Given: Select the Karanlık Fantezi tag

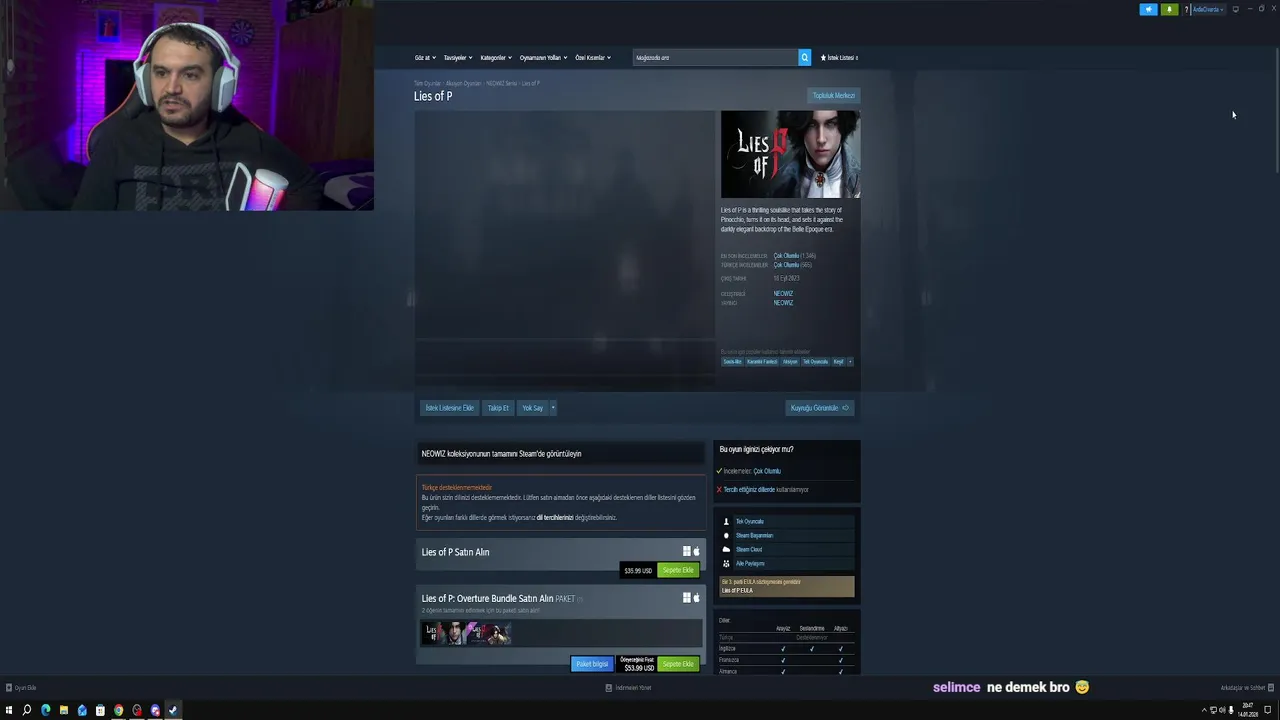Looking at the screenshot, I should coord(762,362).
